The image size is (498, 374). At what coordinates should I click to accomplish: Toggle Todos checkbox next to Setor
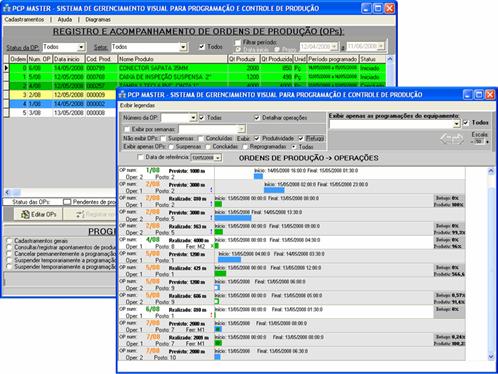202,47
